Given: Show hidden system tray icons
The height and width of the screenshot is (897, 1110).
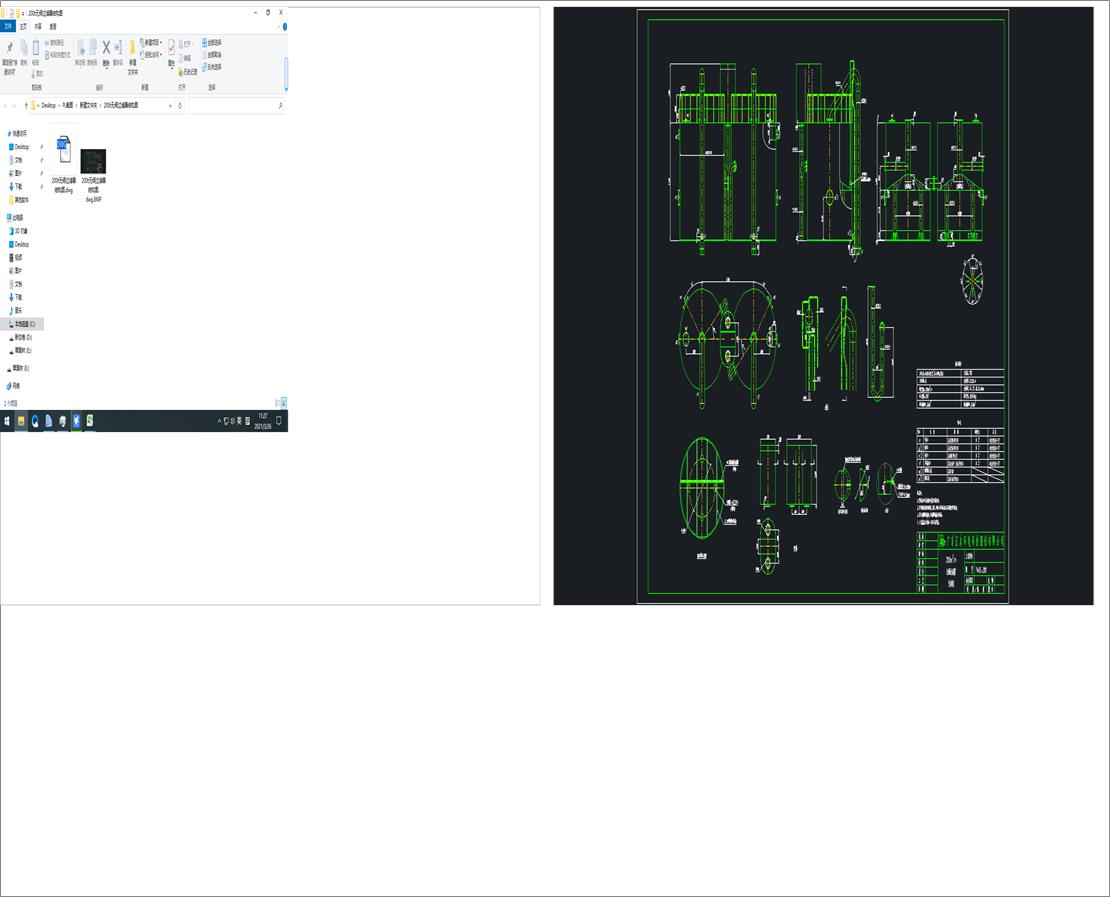Looking at the screenshot, I should tap(219, 421).
